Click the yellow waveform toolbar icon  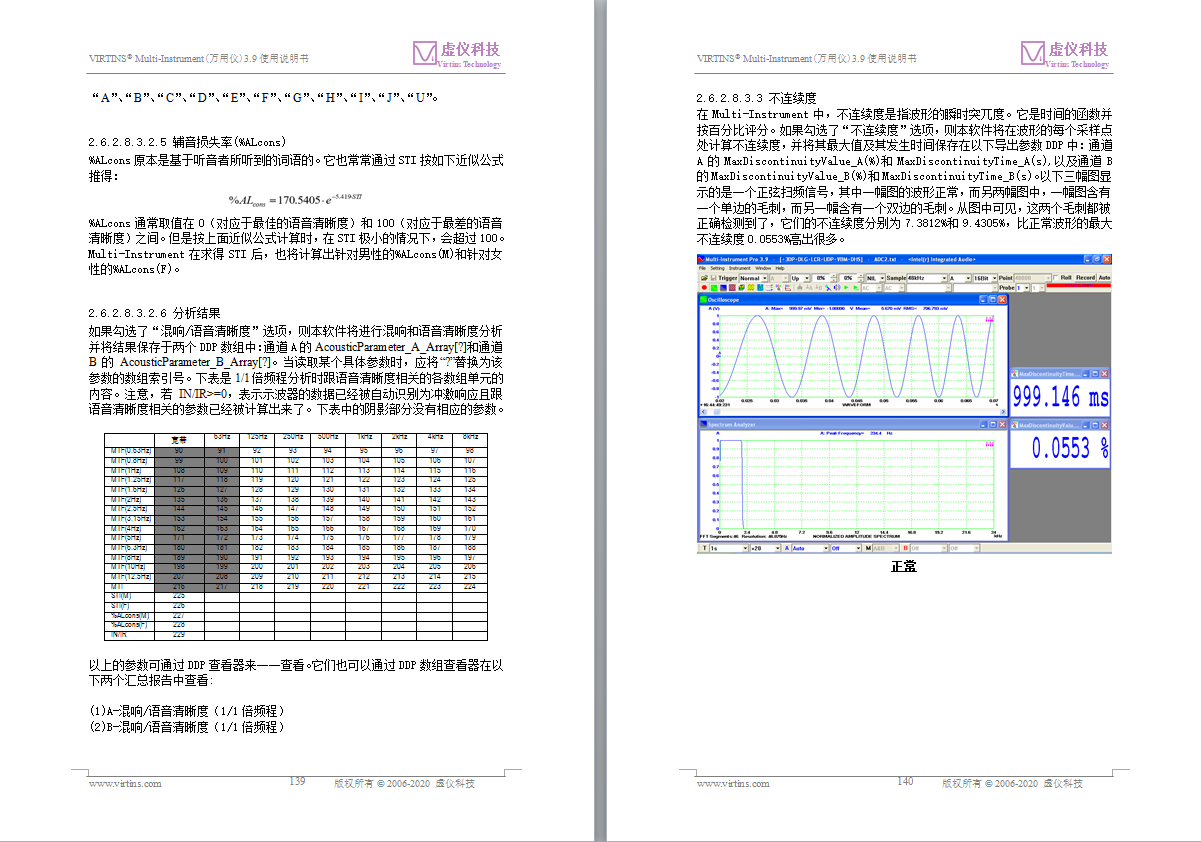[750, 288]
